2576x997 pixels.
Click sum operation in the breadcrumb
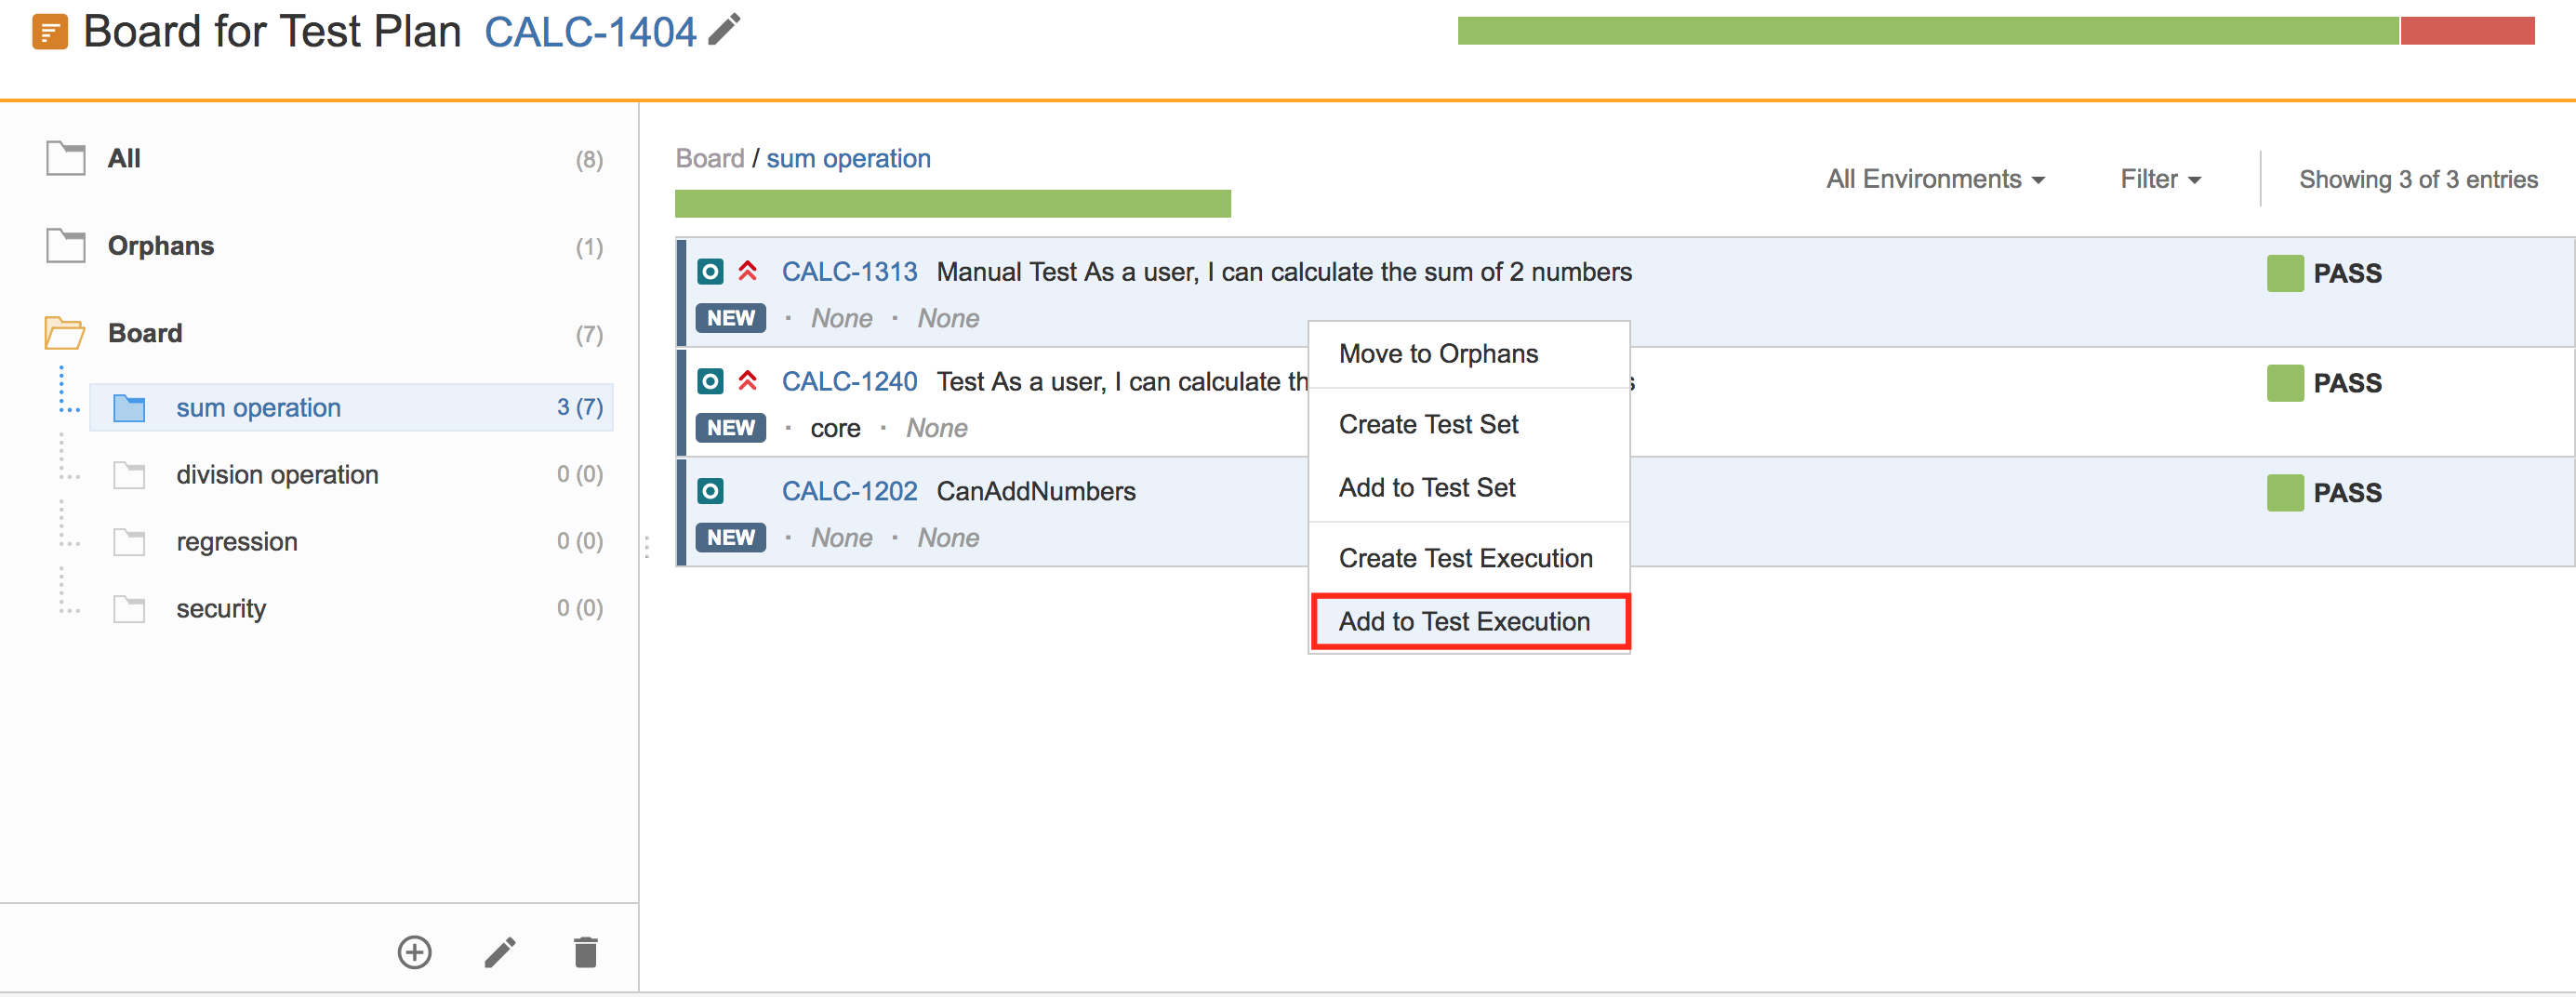click(848, 158)
